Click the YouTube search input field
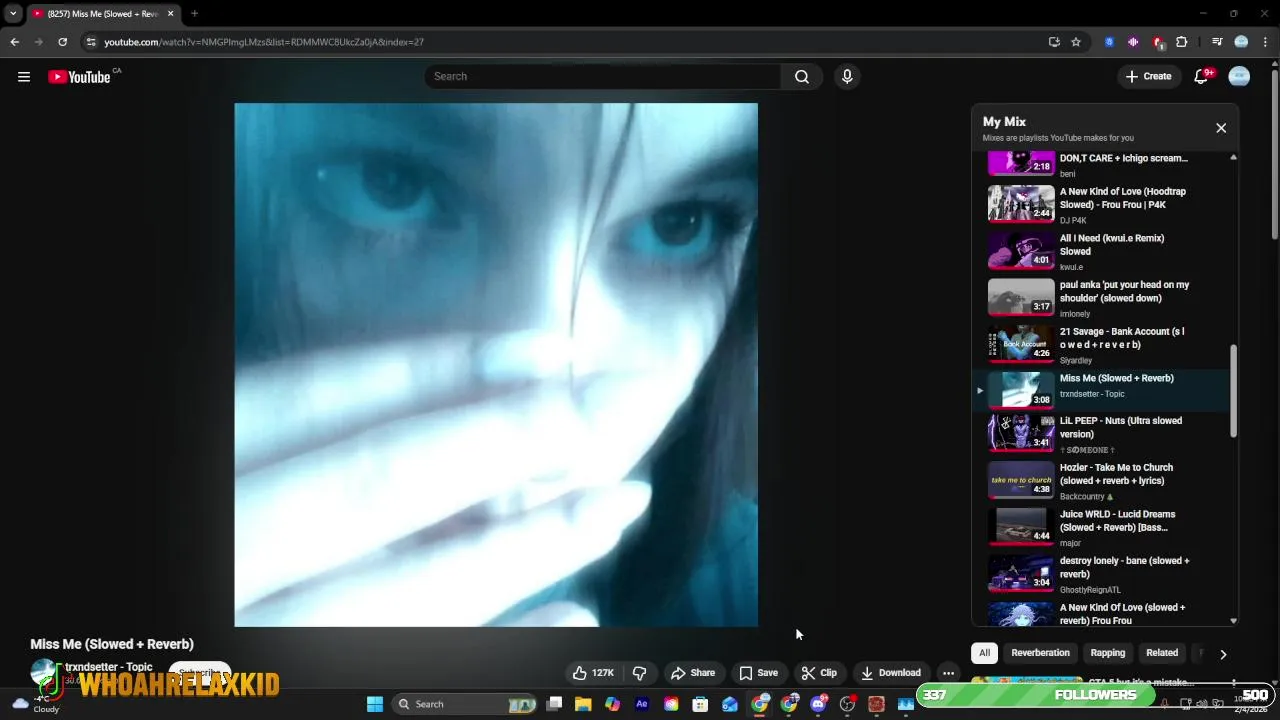Screen dimensions: 1280x720 (x=603, y=77)
